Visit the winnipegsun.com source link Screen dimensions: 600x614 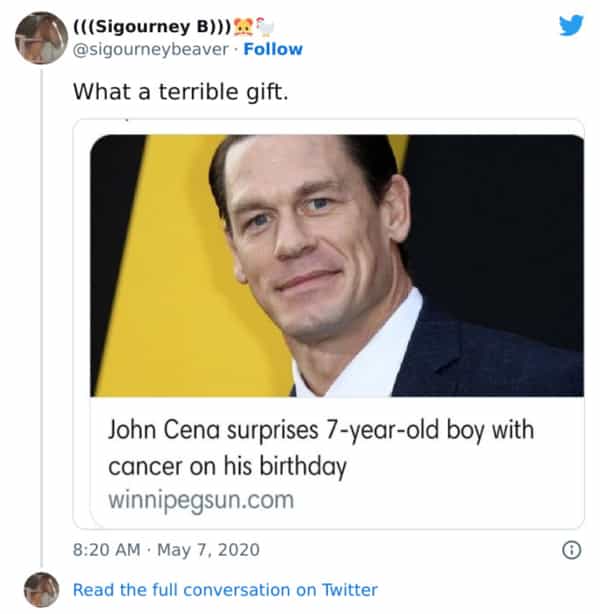[x=201, y=500]
